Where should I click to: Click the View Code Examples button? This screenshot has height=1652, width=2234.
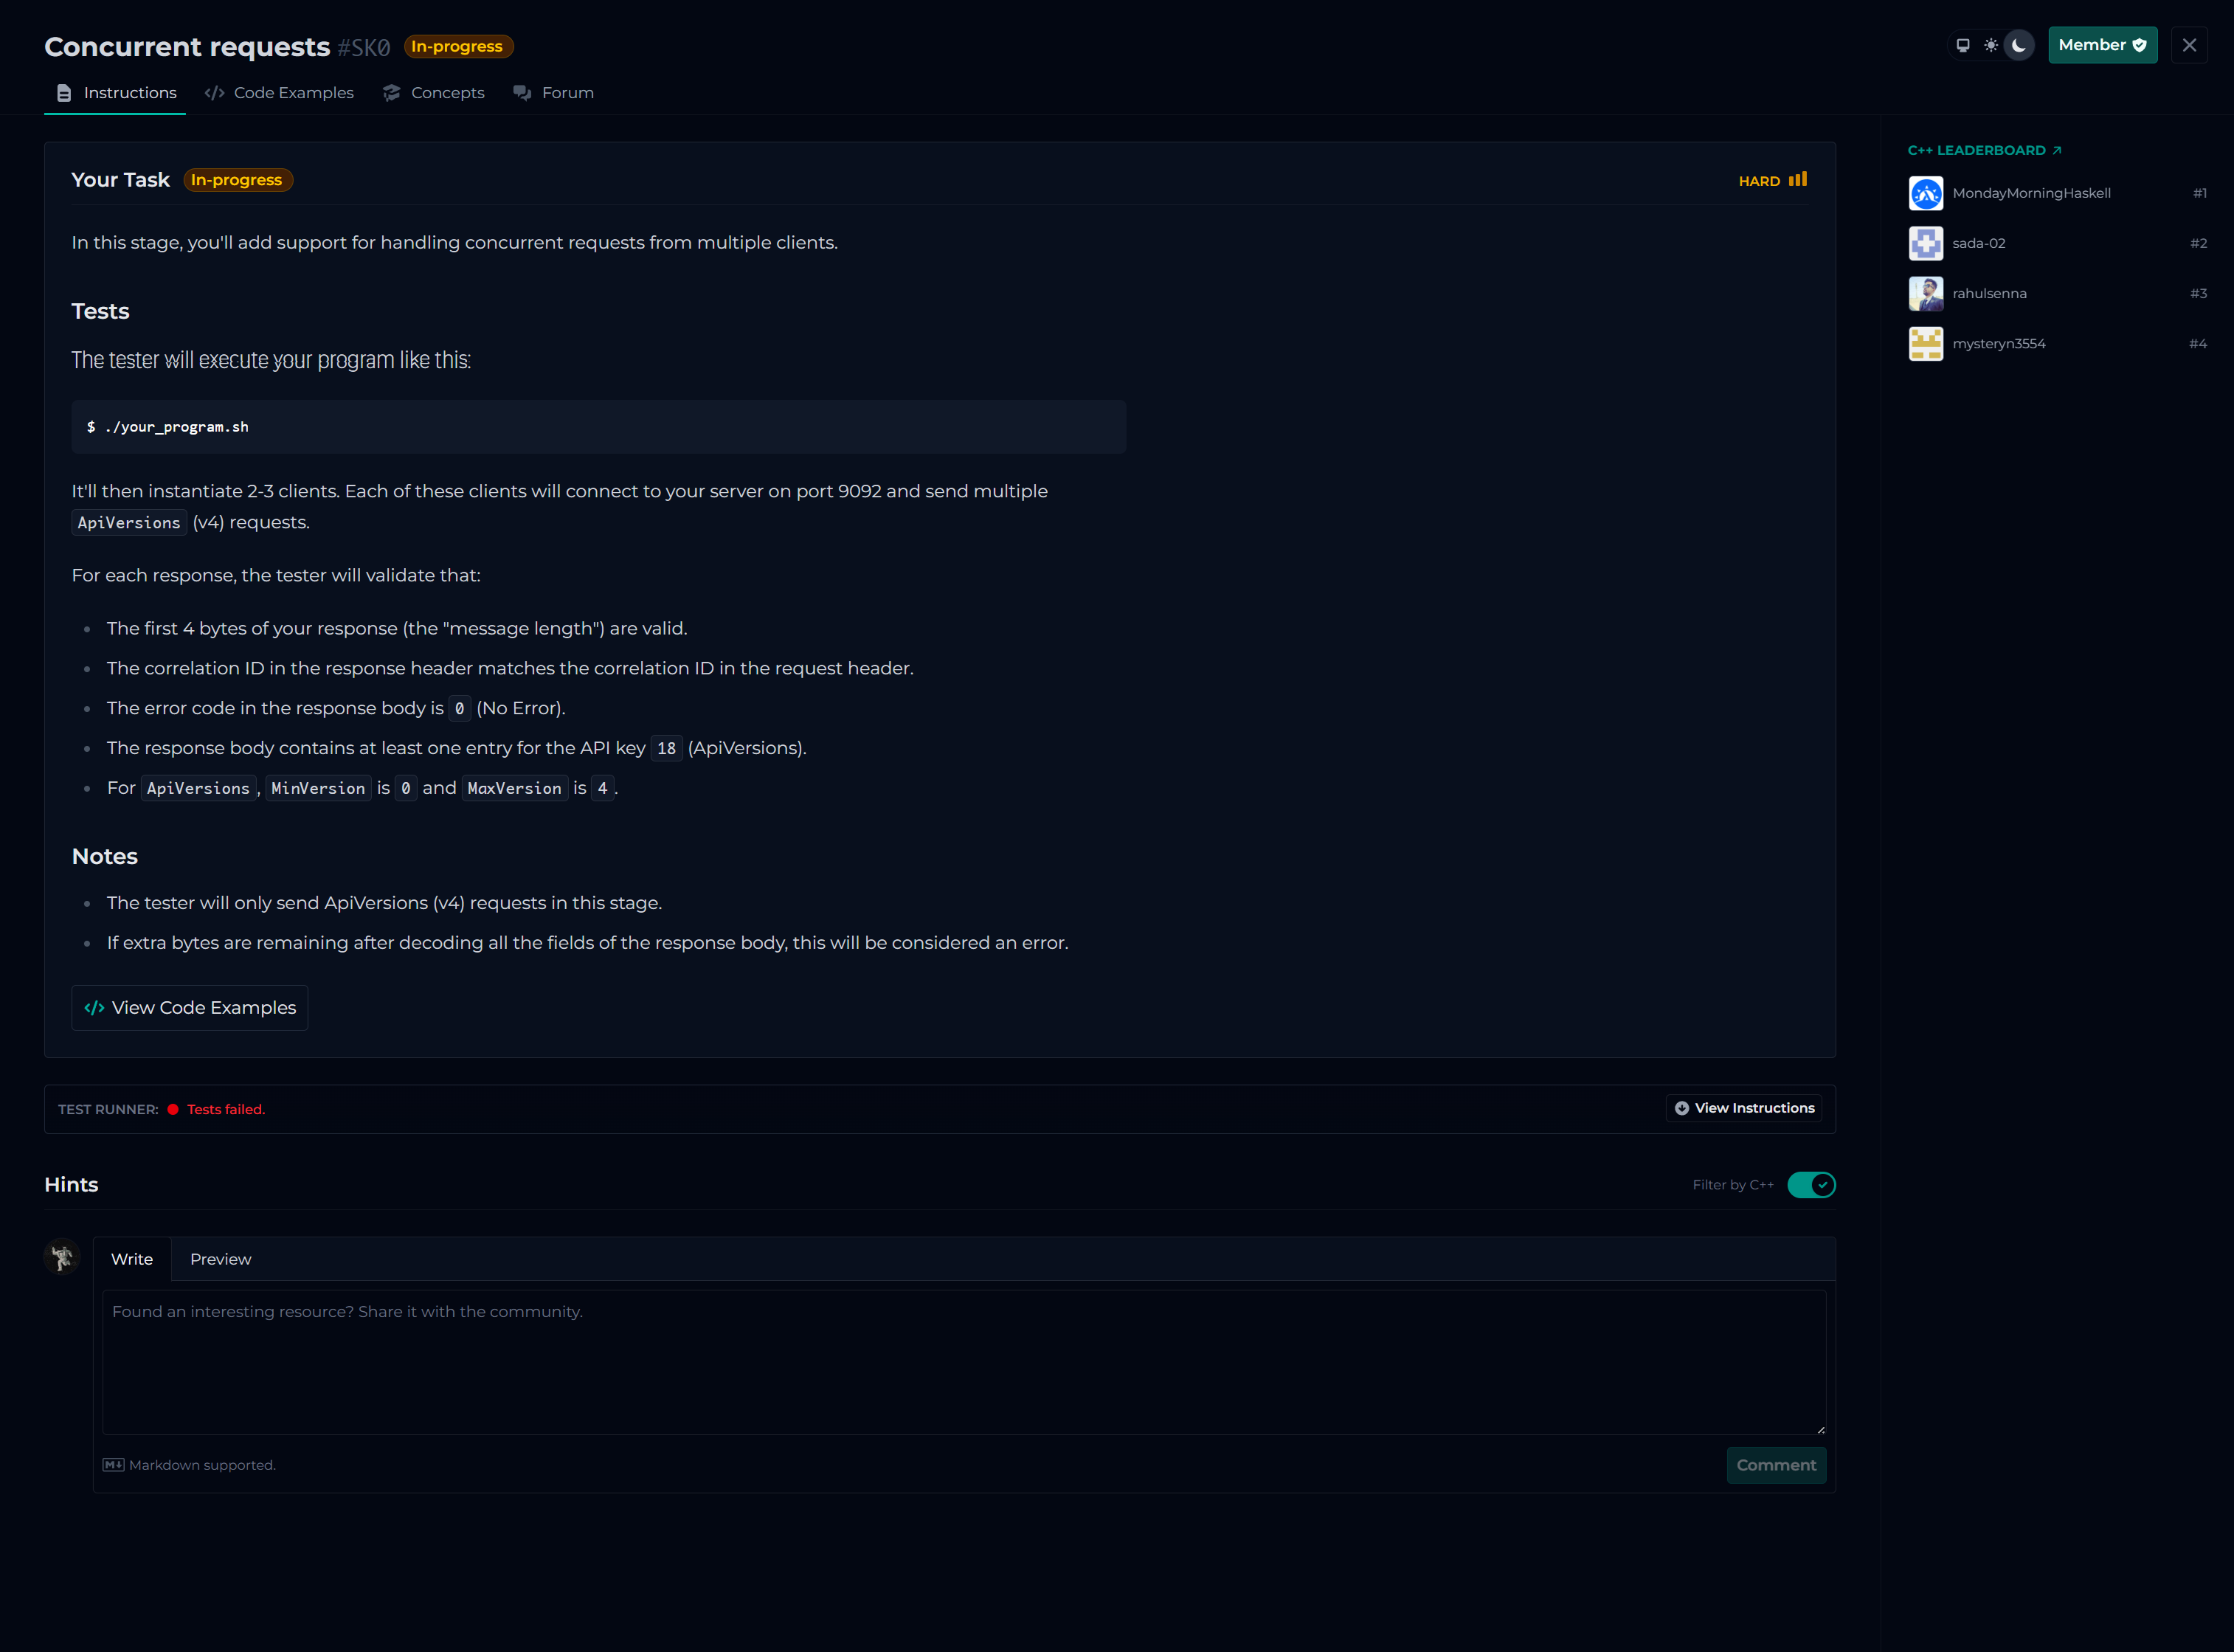pos(190,1008)
